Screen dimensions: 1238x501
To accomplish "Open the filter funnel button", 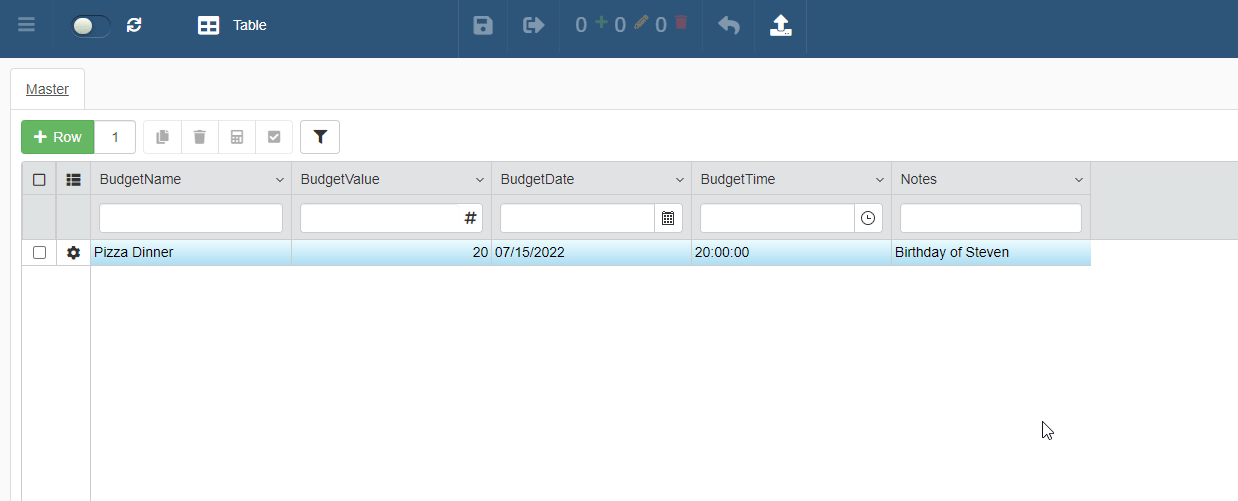I will [x=320, y=137].
